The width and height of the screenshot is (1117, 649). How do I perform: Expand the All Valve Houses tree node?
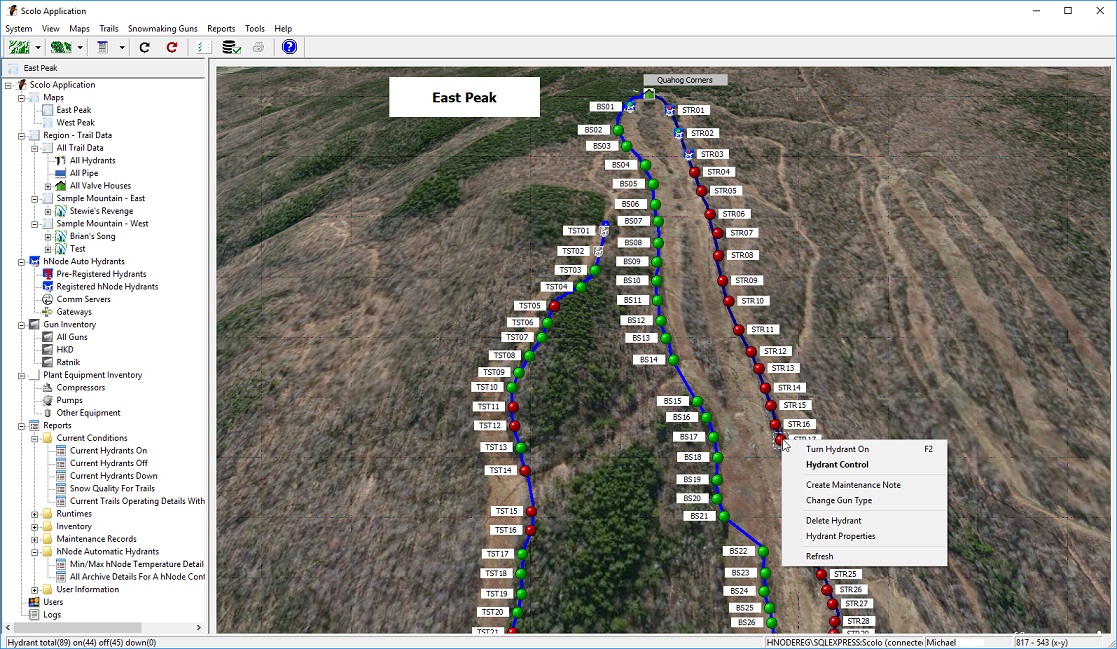coord(47,186)
